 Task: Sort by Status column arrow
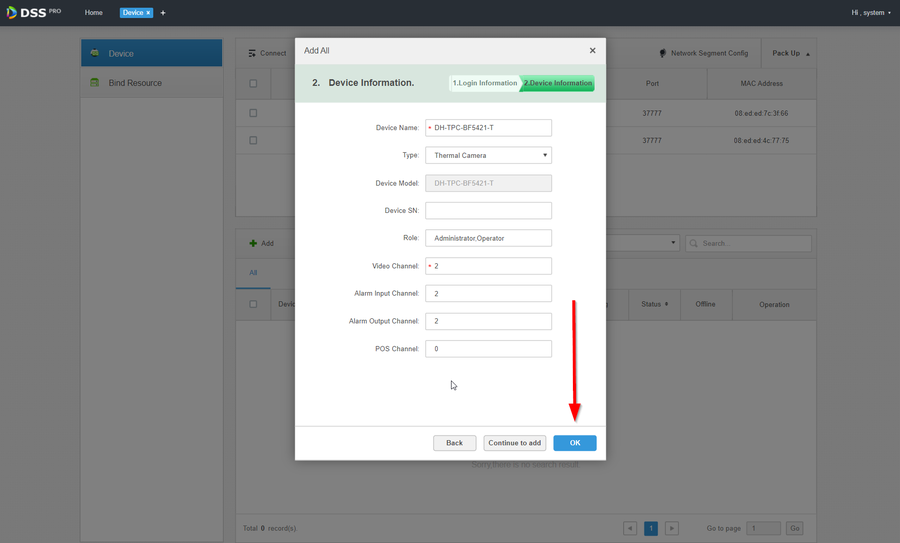pyautogui.click(x=666, y=304)
